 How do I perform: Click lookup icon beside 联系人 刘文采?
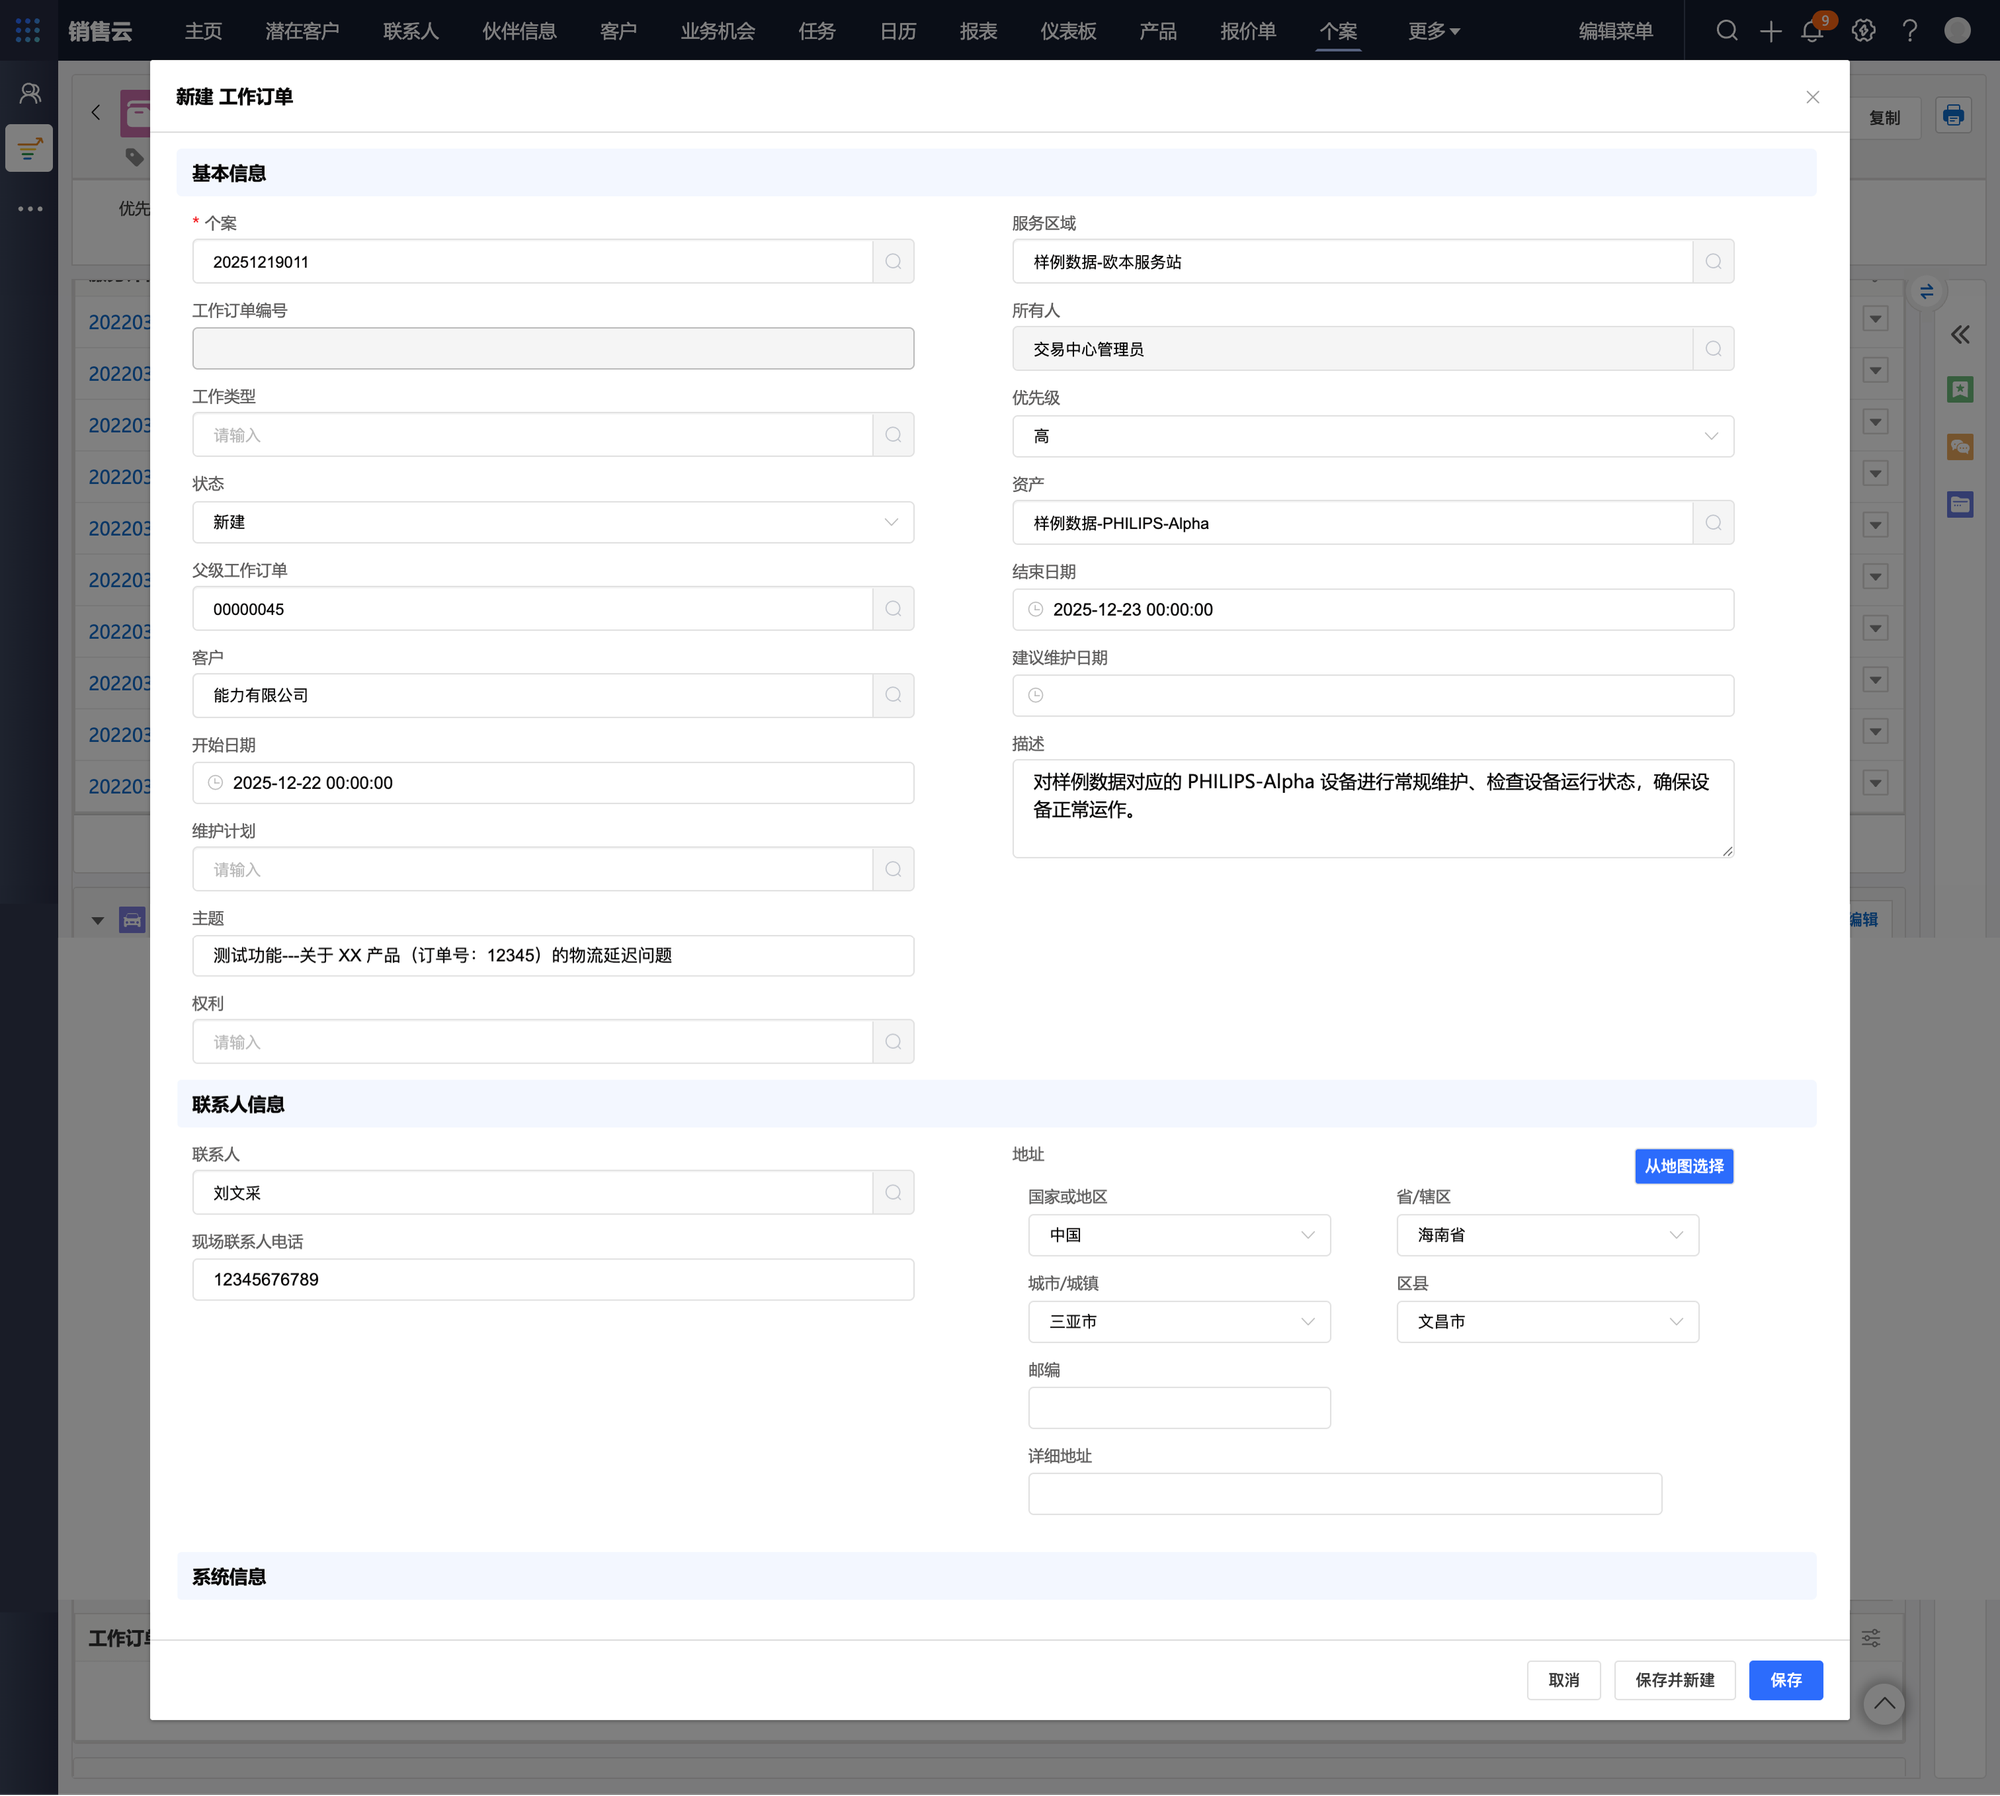893,1193
